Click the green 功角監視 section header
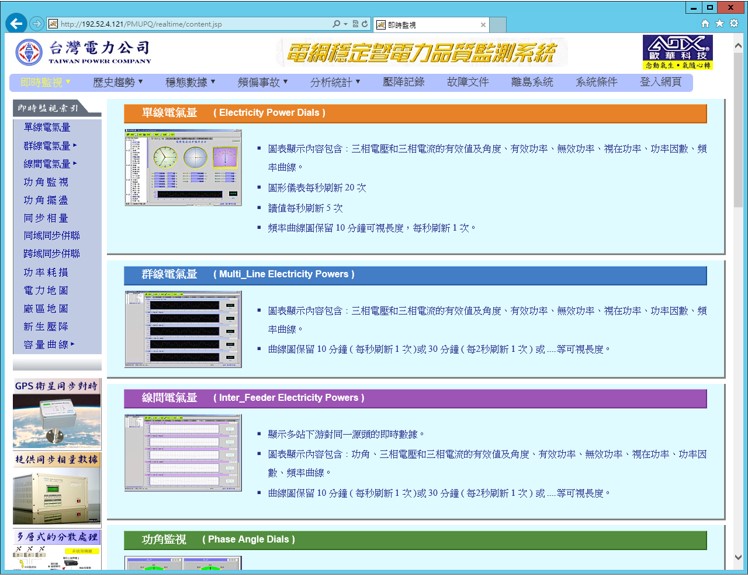748x575 pixels. 415,540
